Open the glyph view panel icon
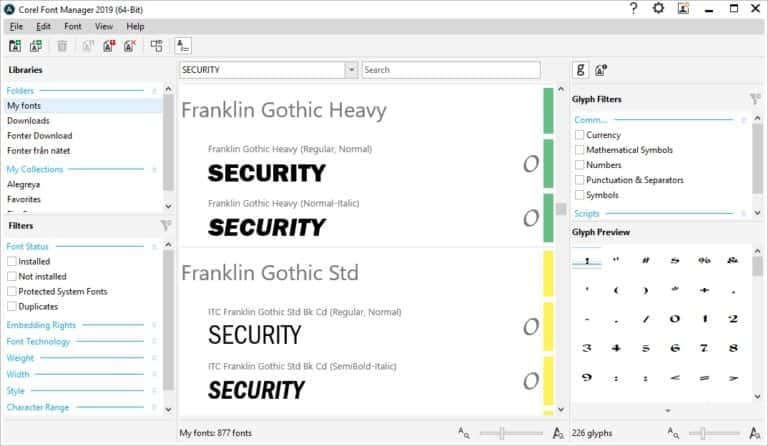 coord(580,70)
